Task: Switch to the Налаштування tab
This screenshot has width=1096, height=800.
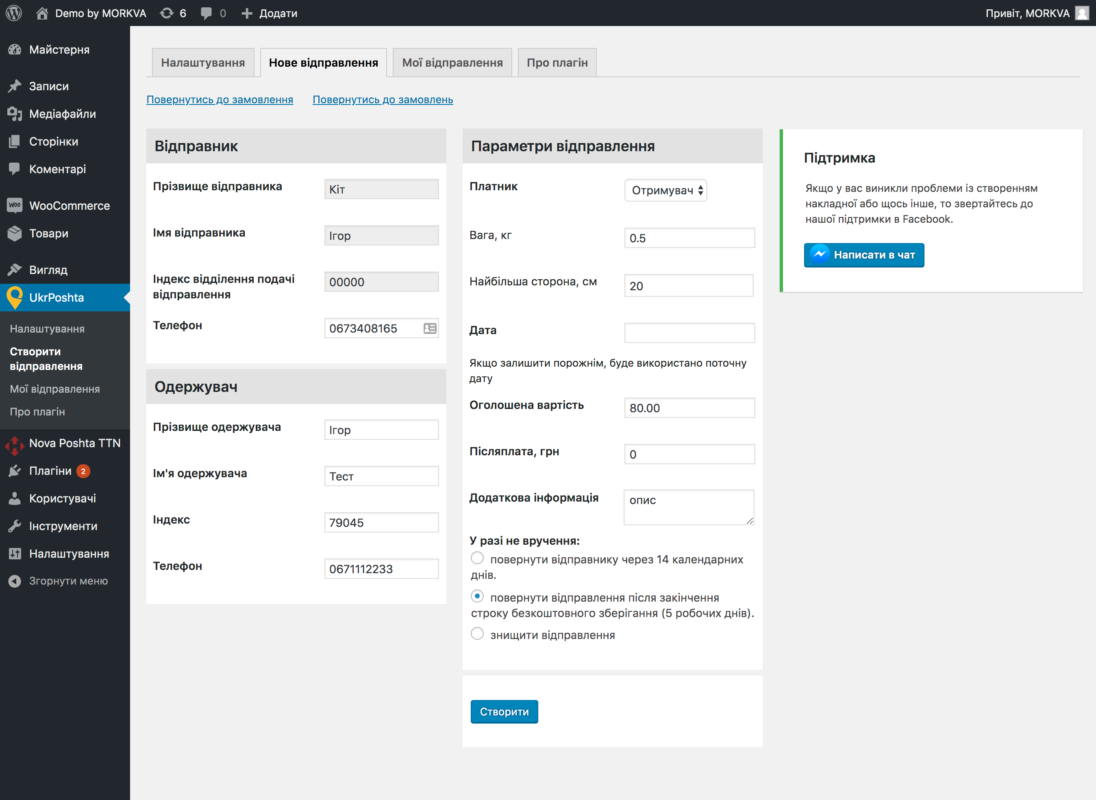Action: [x=203, y=62]
